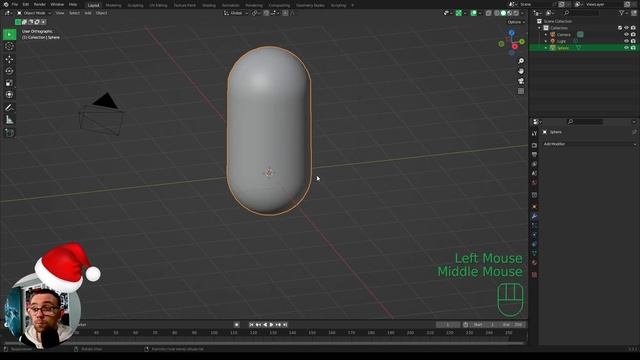Jump to timeline start frame button
640x360 pixels.
click(251, 325)
